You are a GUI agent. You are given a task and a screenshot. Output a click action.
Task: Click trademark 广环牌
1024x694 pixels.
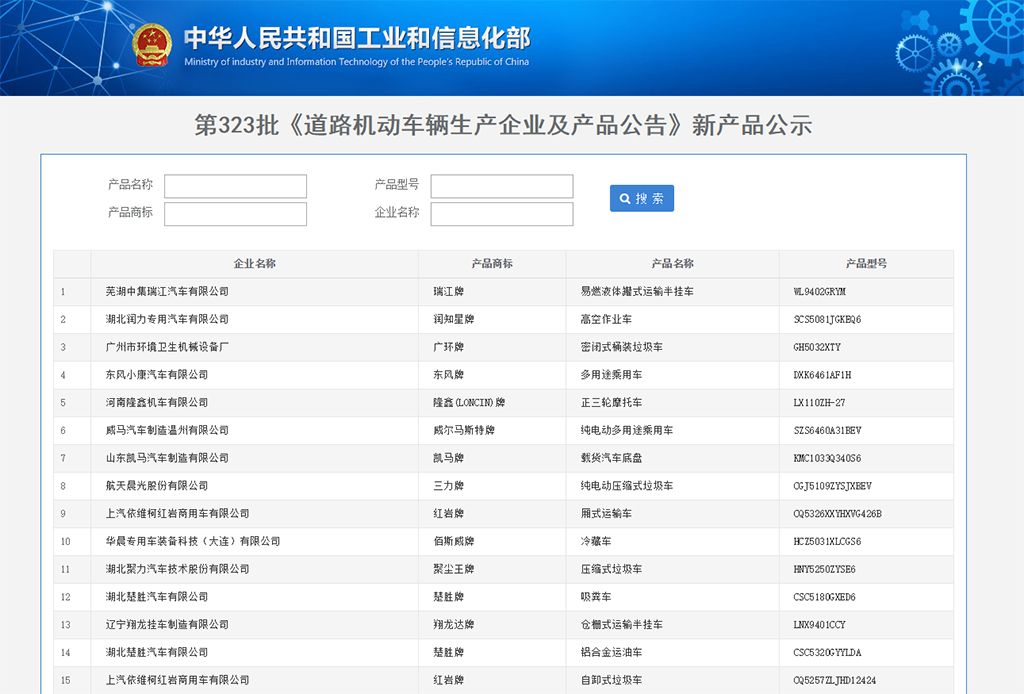449,347
